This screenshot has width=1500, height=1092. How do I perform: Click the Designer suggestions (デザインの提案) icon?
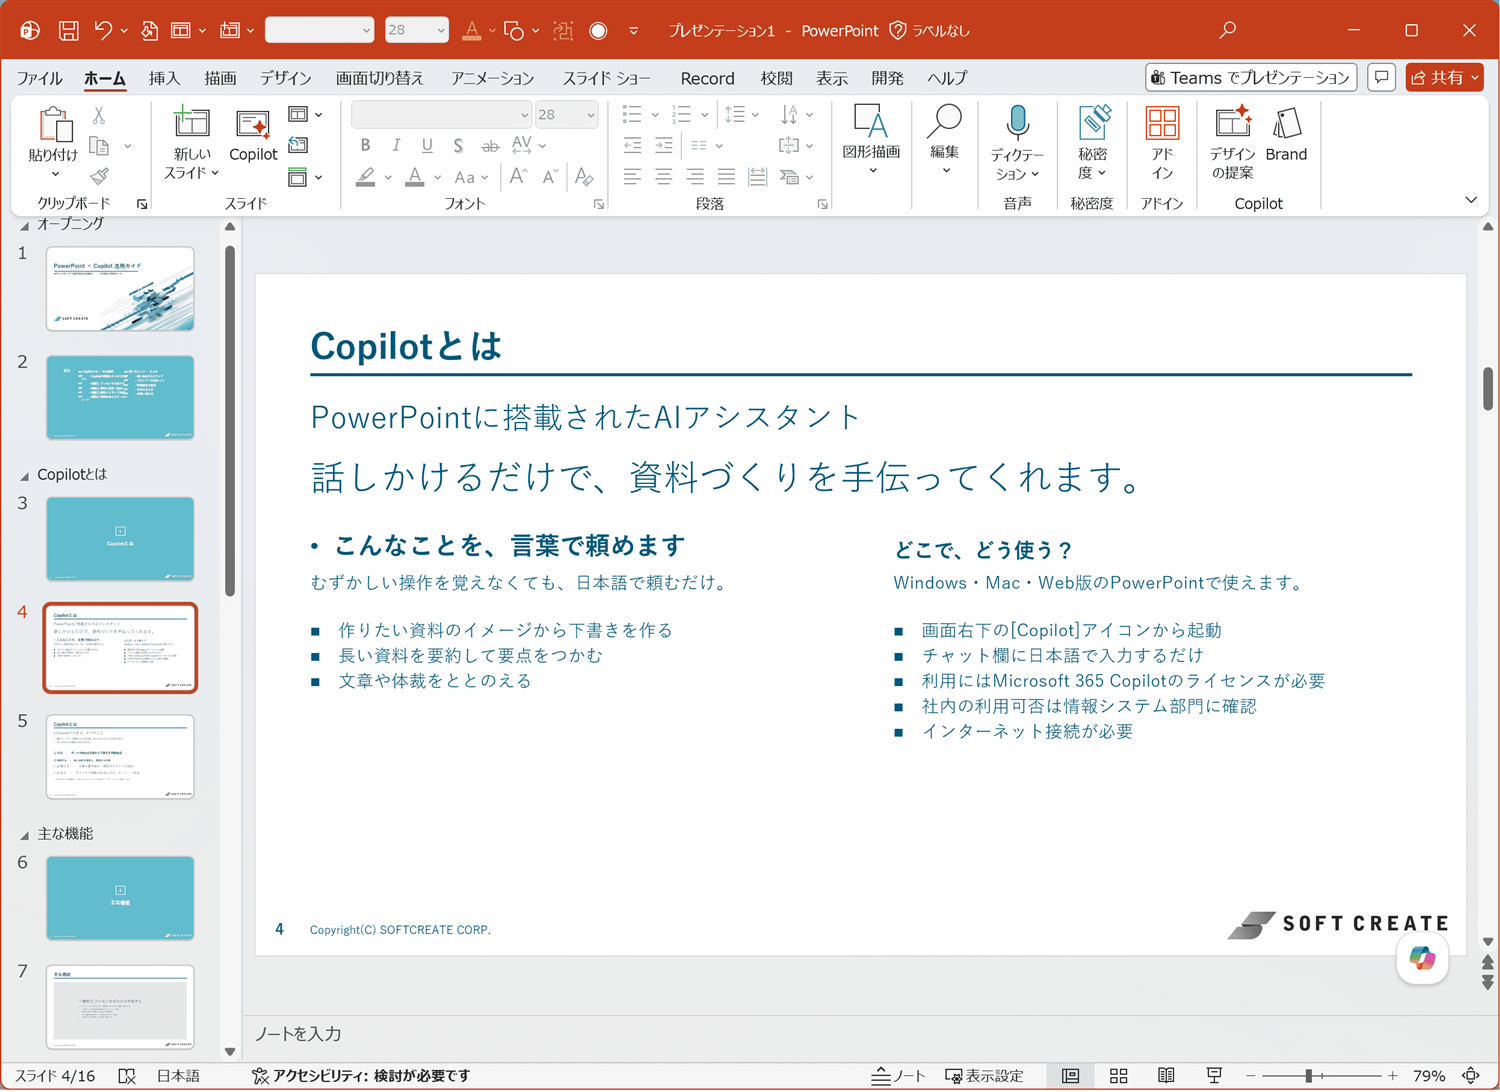pos(1232,122)
